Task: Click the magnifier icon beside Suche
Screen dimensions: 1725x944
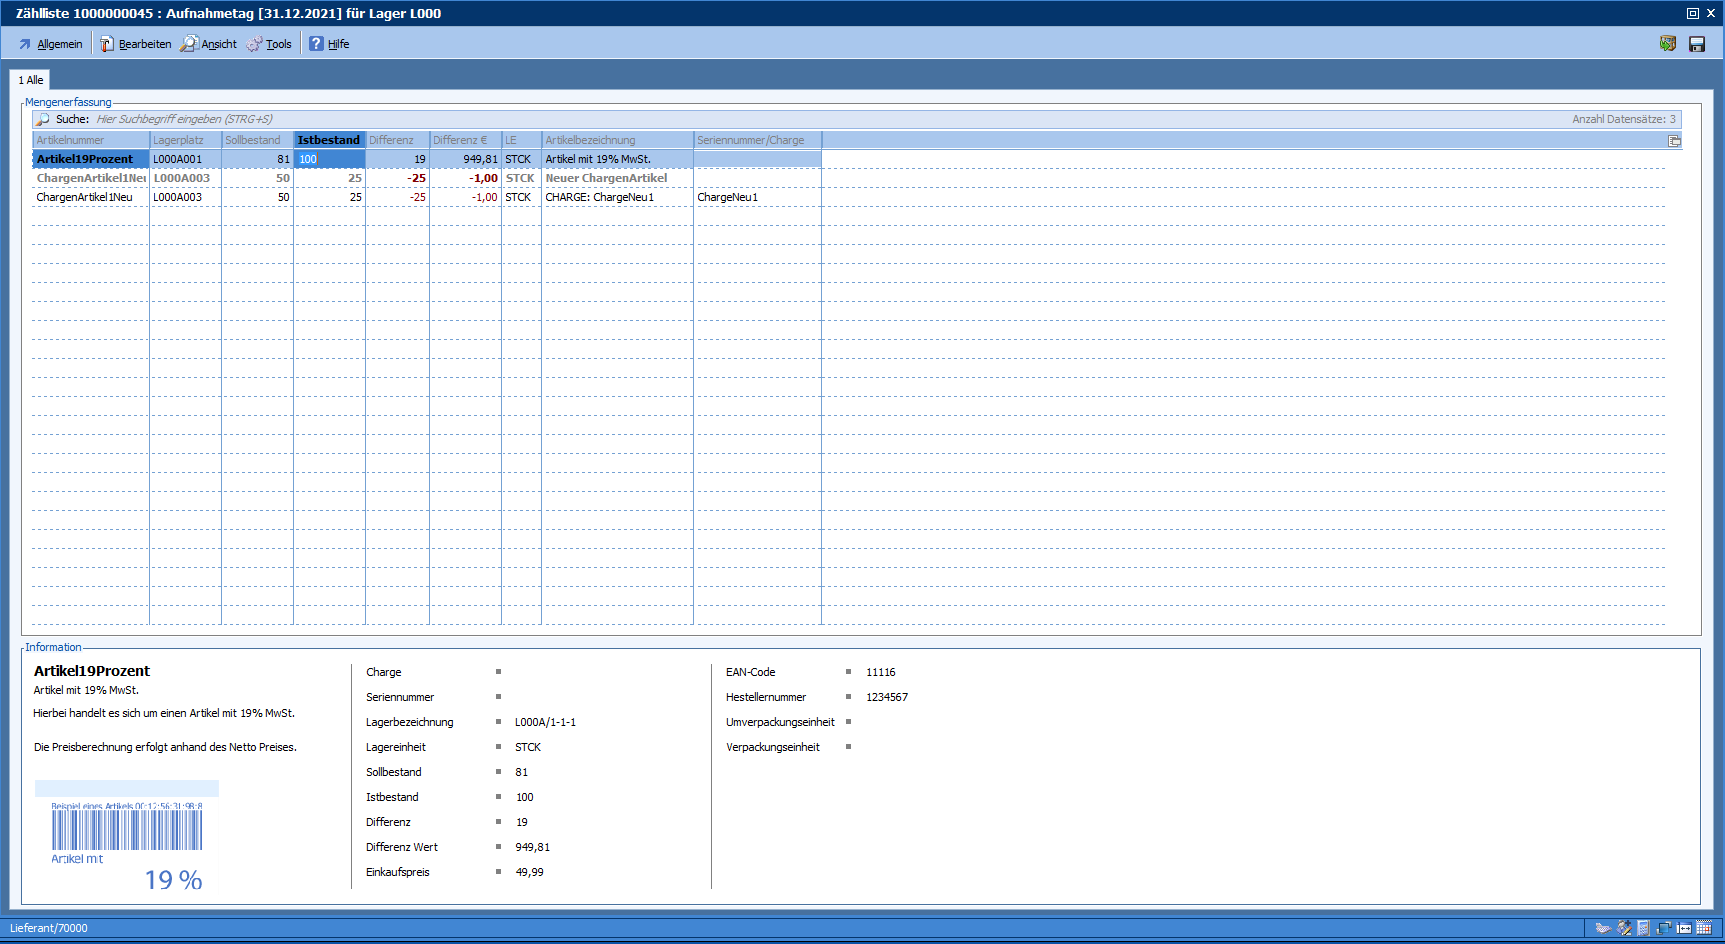Action: (x=43, y=119)
